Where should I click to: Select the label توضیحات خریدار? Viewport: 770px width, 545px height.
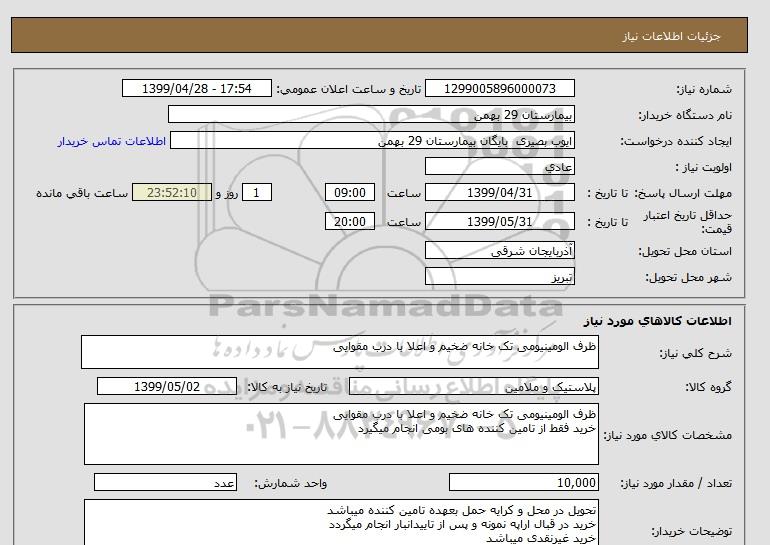tap(691, 531)
